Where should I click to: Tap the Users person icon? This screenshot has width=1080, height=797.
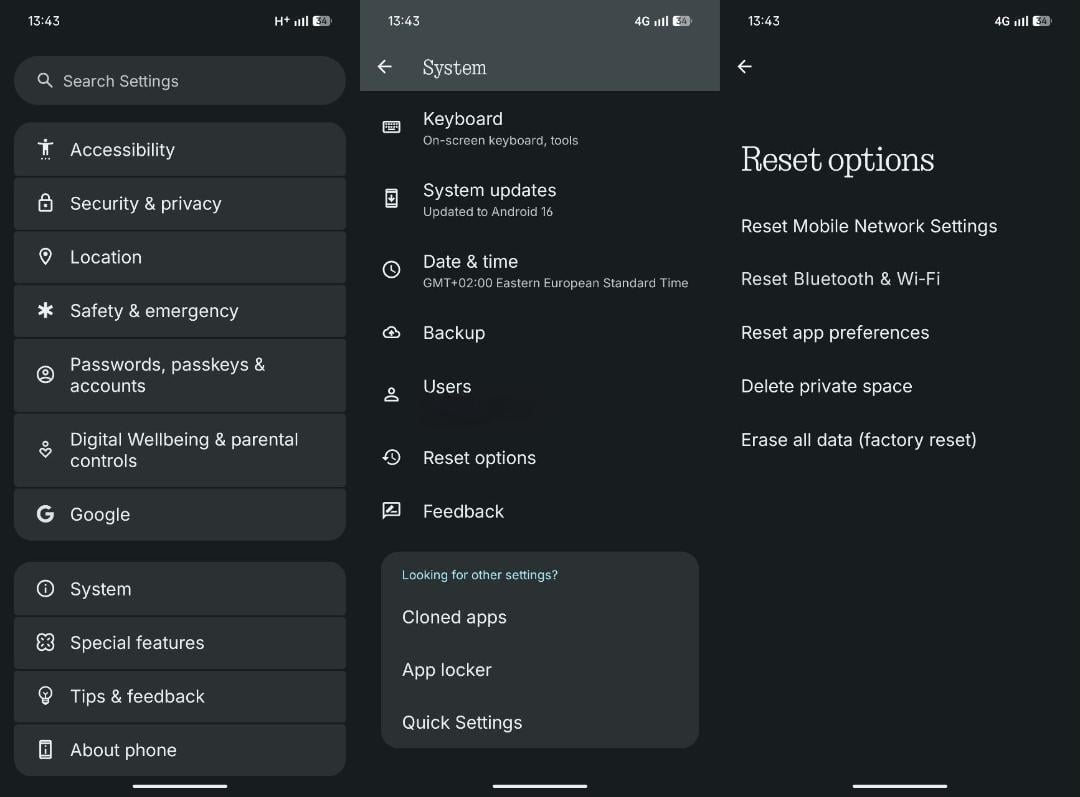391,395
